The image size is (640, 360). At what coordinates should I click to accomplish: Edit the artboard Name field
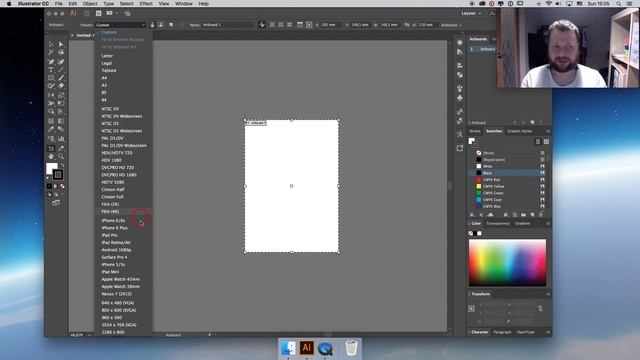pyautogui.click(x=229, y=25)
